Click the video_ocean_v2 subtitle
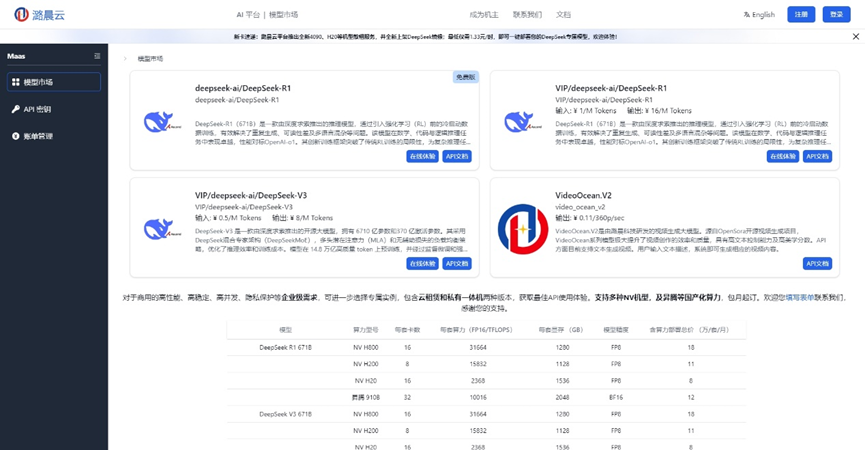The image size is (865, 450). coord(580,207)
